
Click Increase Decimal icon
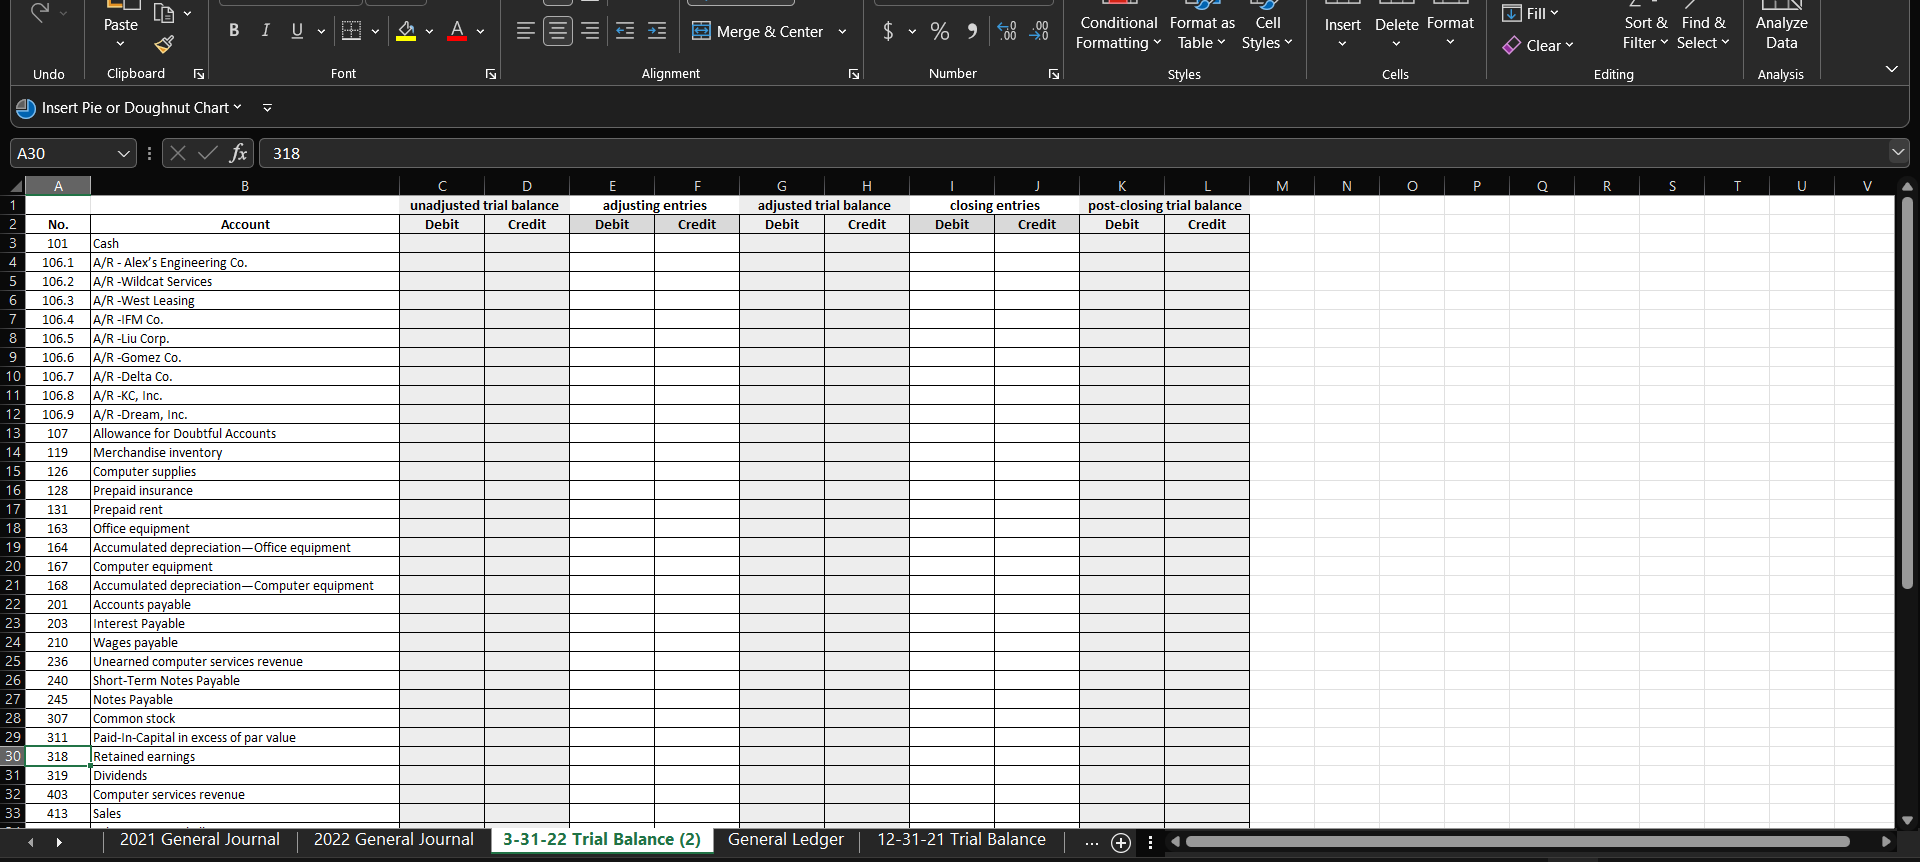(1007, 31)
